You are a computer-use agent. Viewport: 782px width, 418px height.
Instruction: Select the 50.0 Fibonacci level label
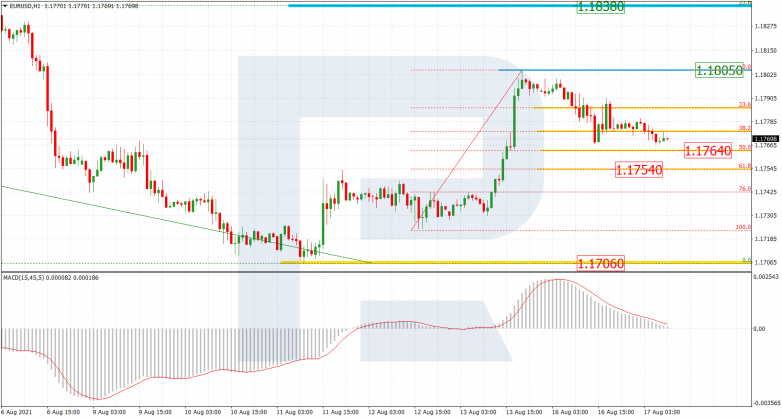click(x=745, y=147)
